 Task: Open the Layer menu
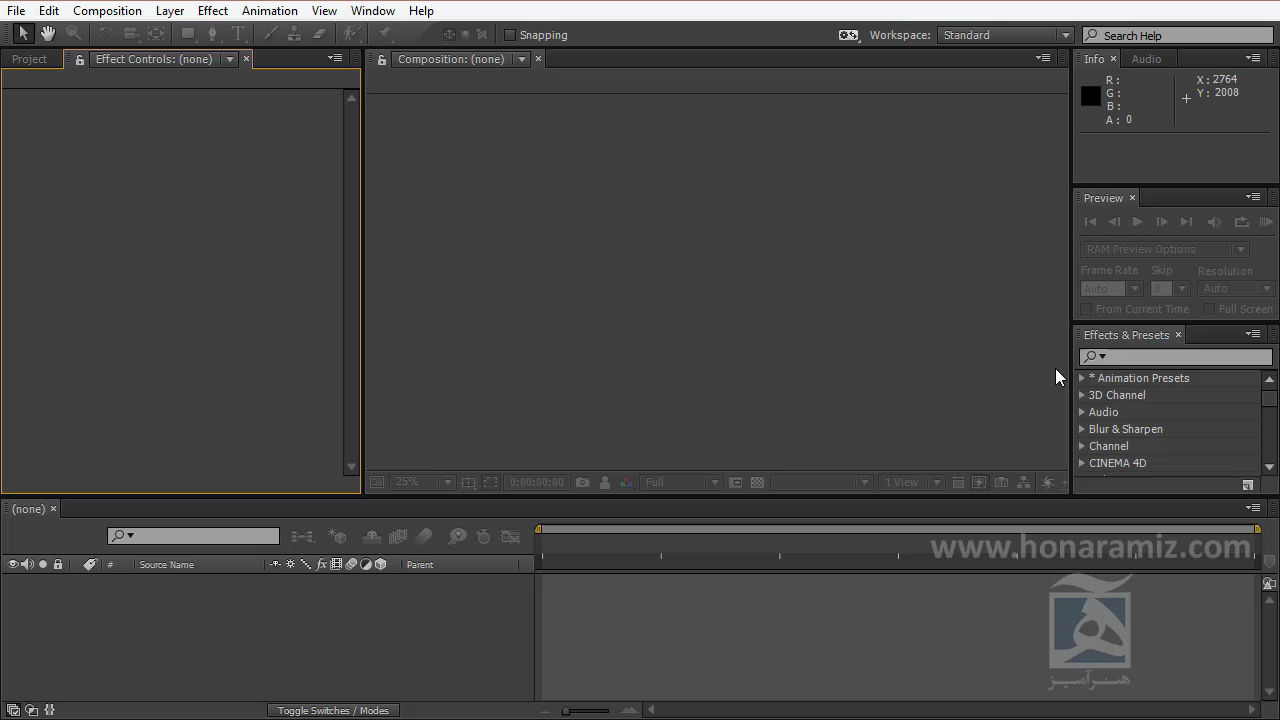point(170,10)
